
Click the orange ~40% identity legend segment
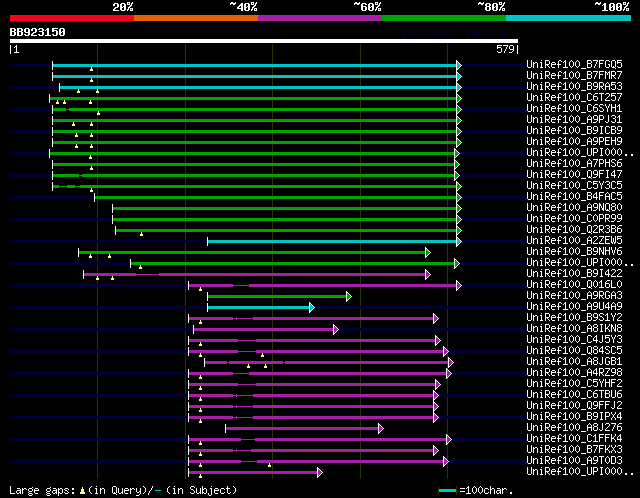(196, 18)
